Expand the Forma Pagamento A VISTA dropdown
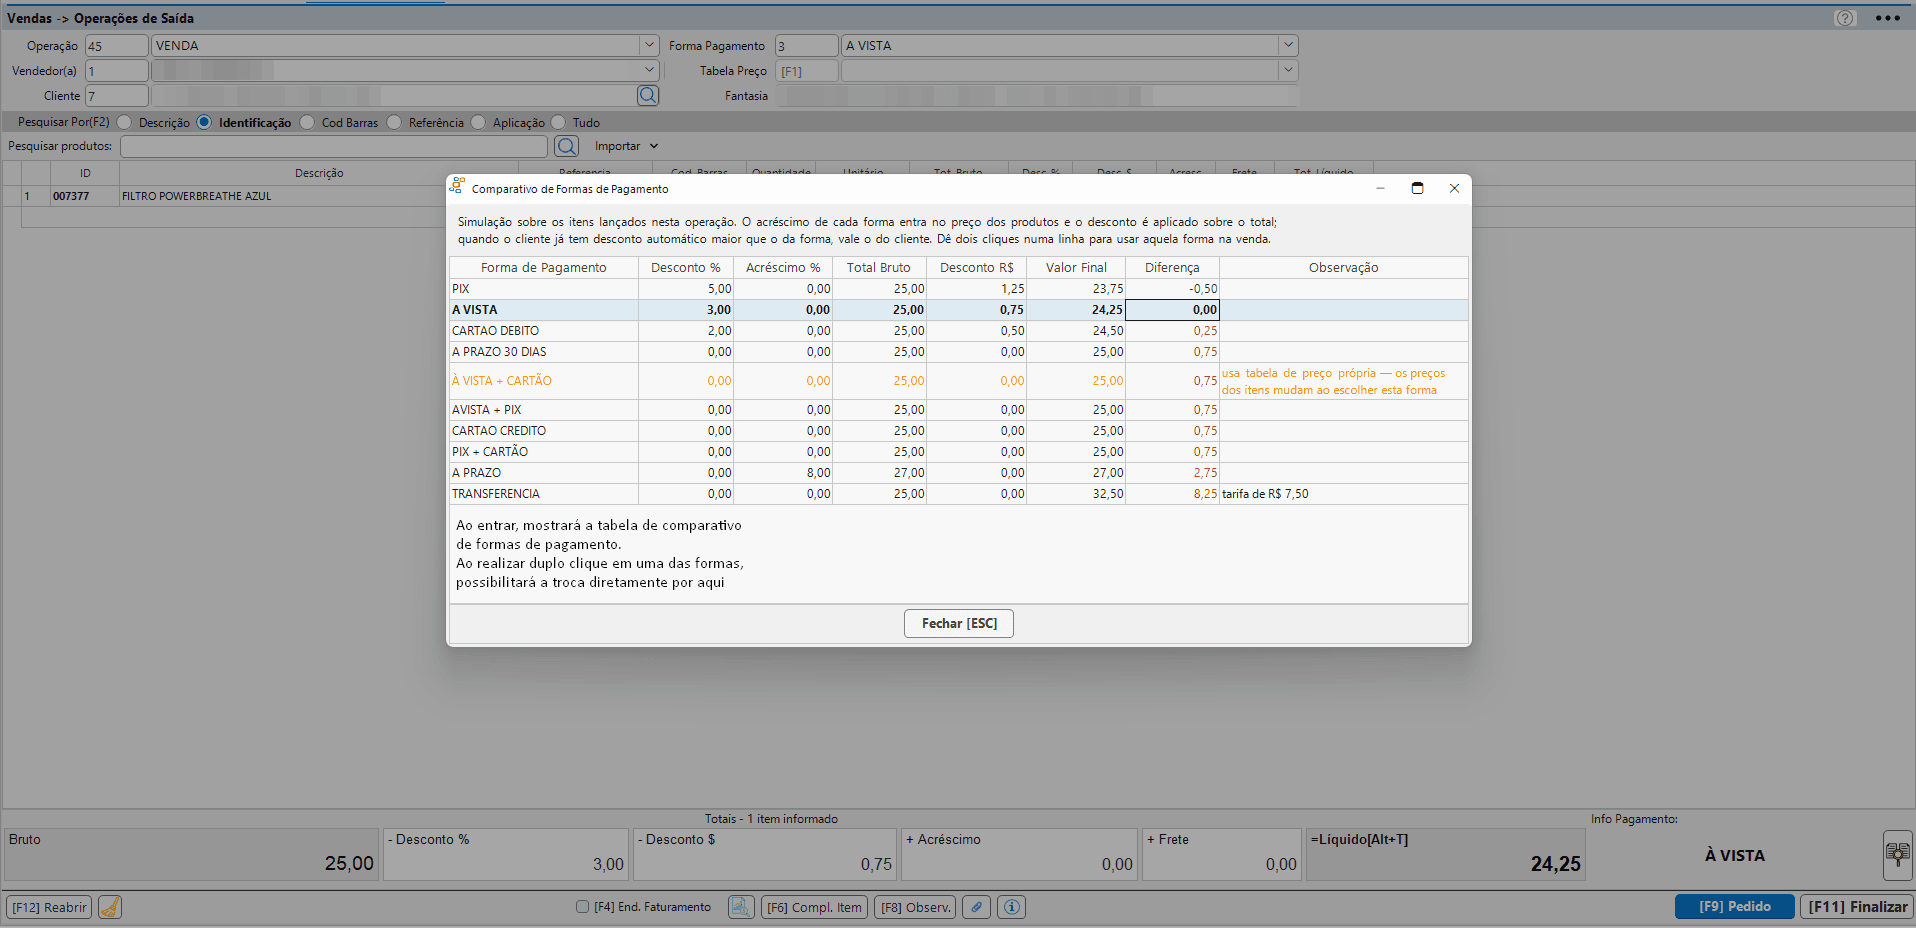This screenshot has width=1916, height=928. tap(1288, 45)
